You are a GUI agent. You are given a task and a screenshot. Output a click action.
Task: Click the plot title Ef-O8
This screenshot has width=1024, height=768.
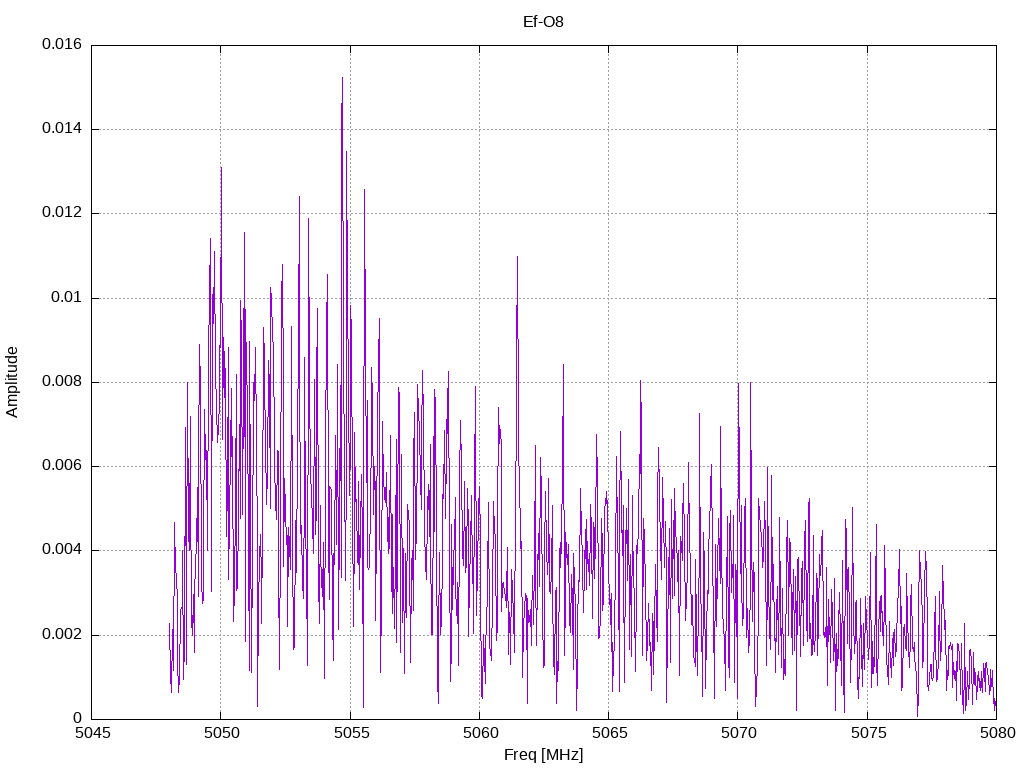[543, 22]
